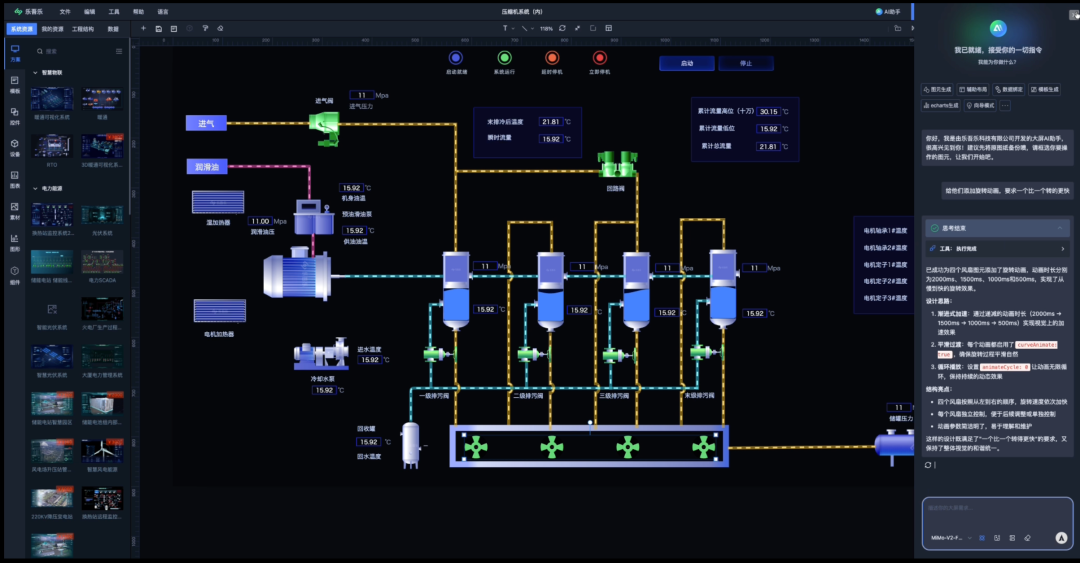This screenshot has width=1080, height=563.
Task: Collapse the 电力能源 category
Action: (35, 188)
